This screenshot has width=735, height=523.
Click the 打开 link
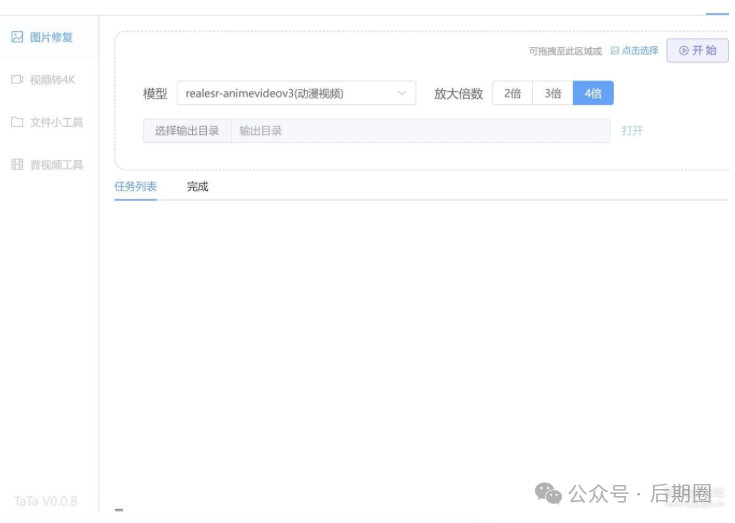pos(632,131)
